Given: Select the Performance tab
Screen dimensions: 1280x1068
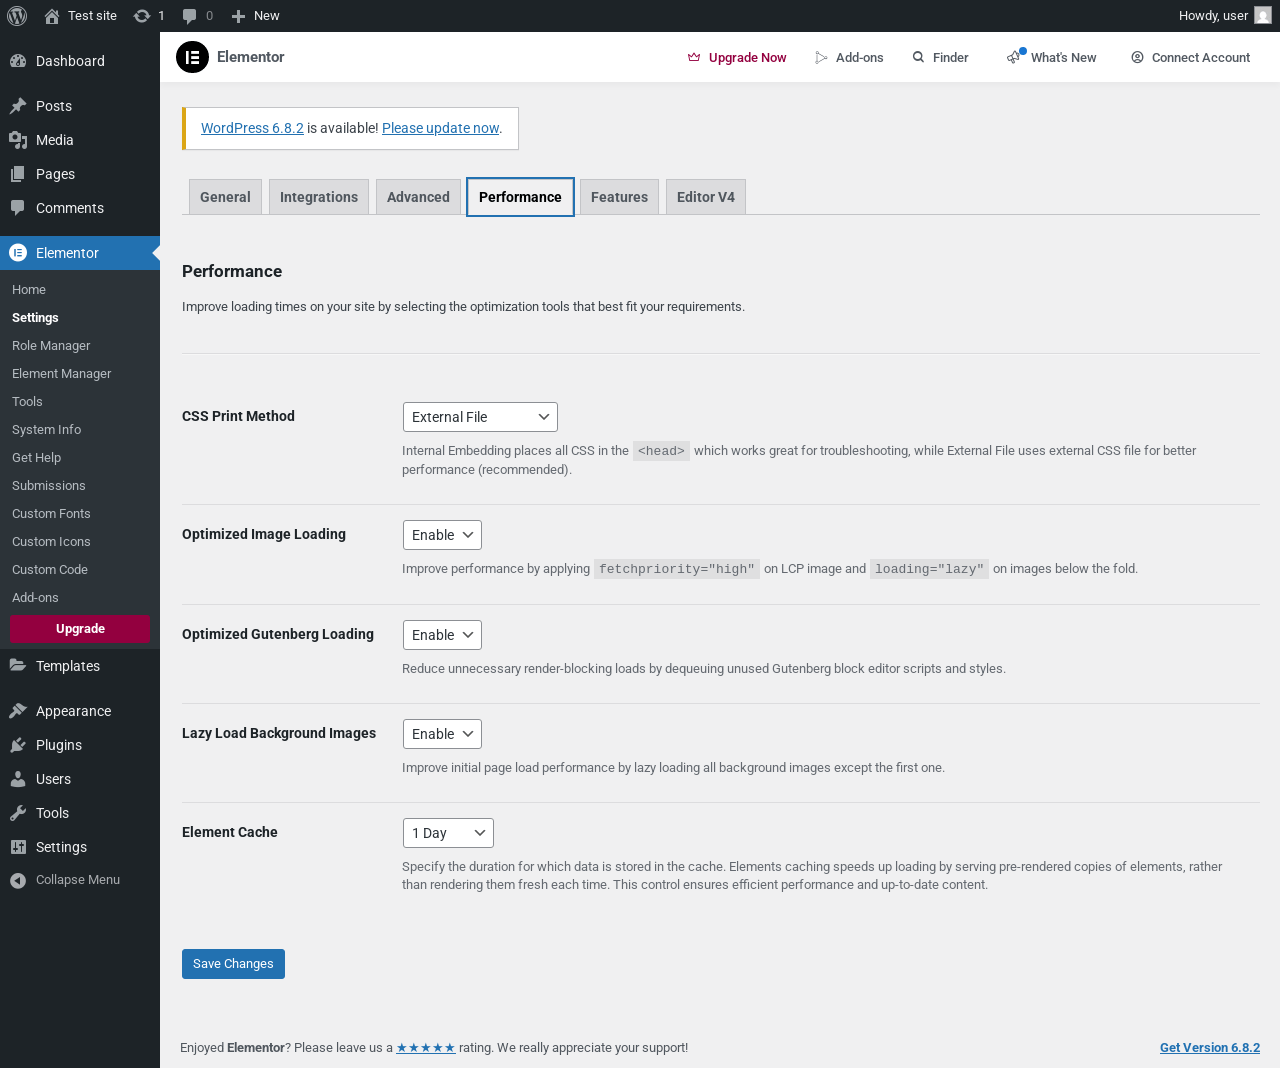Looking at the screenshot, I should tap(520, 197).
